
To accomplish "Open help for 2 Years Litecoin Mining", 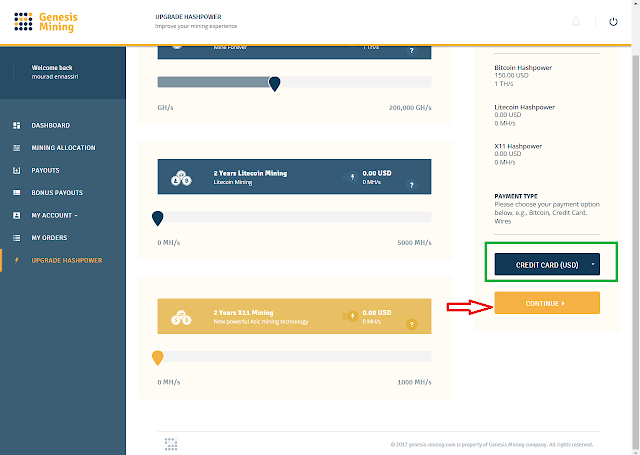I will click(411, 185).
